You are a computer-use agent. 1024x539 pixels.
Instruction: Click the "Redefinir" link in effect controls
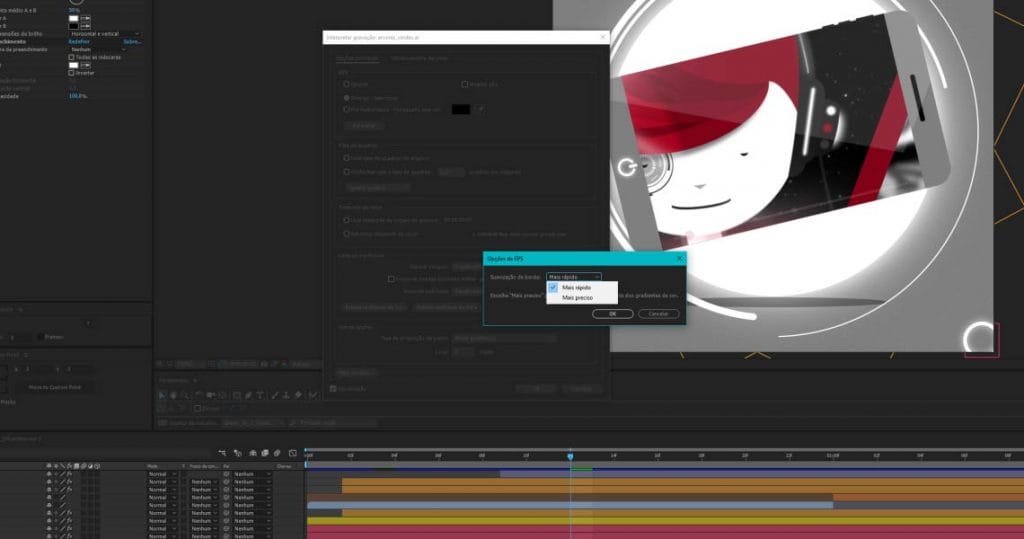[79, 42]
